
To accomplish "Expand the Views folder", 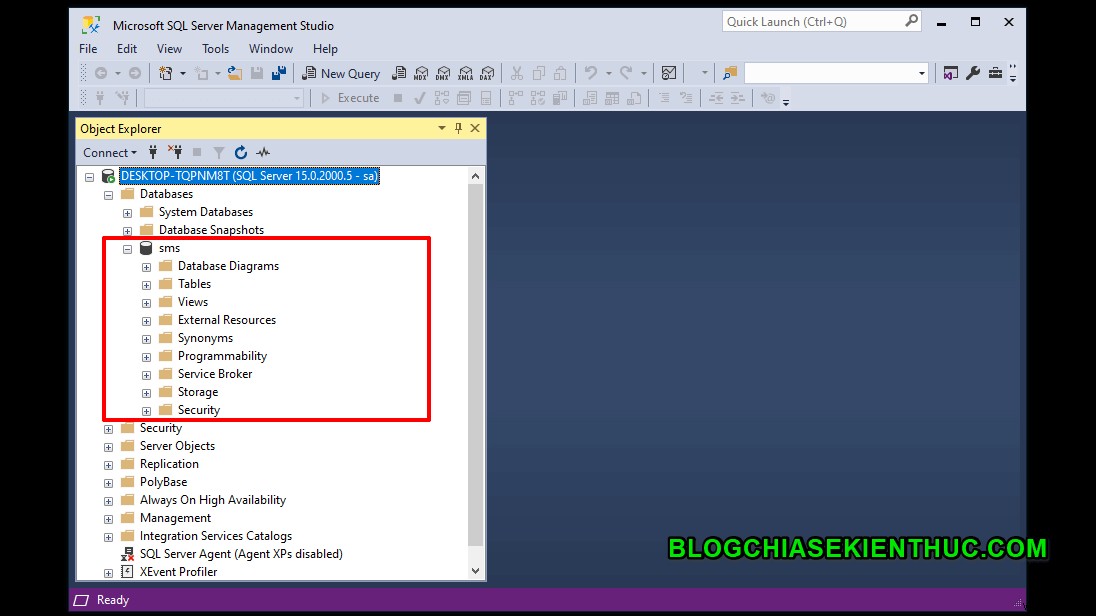I will [x=146, y=303].
